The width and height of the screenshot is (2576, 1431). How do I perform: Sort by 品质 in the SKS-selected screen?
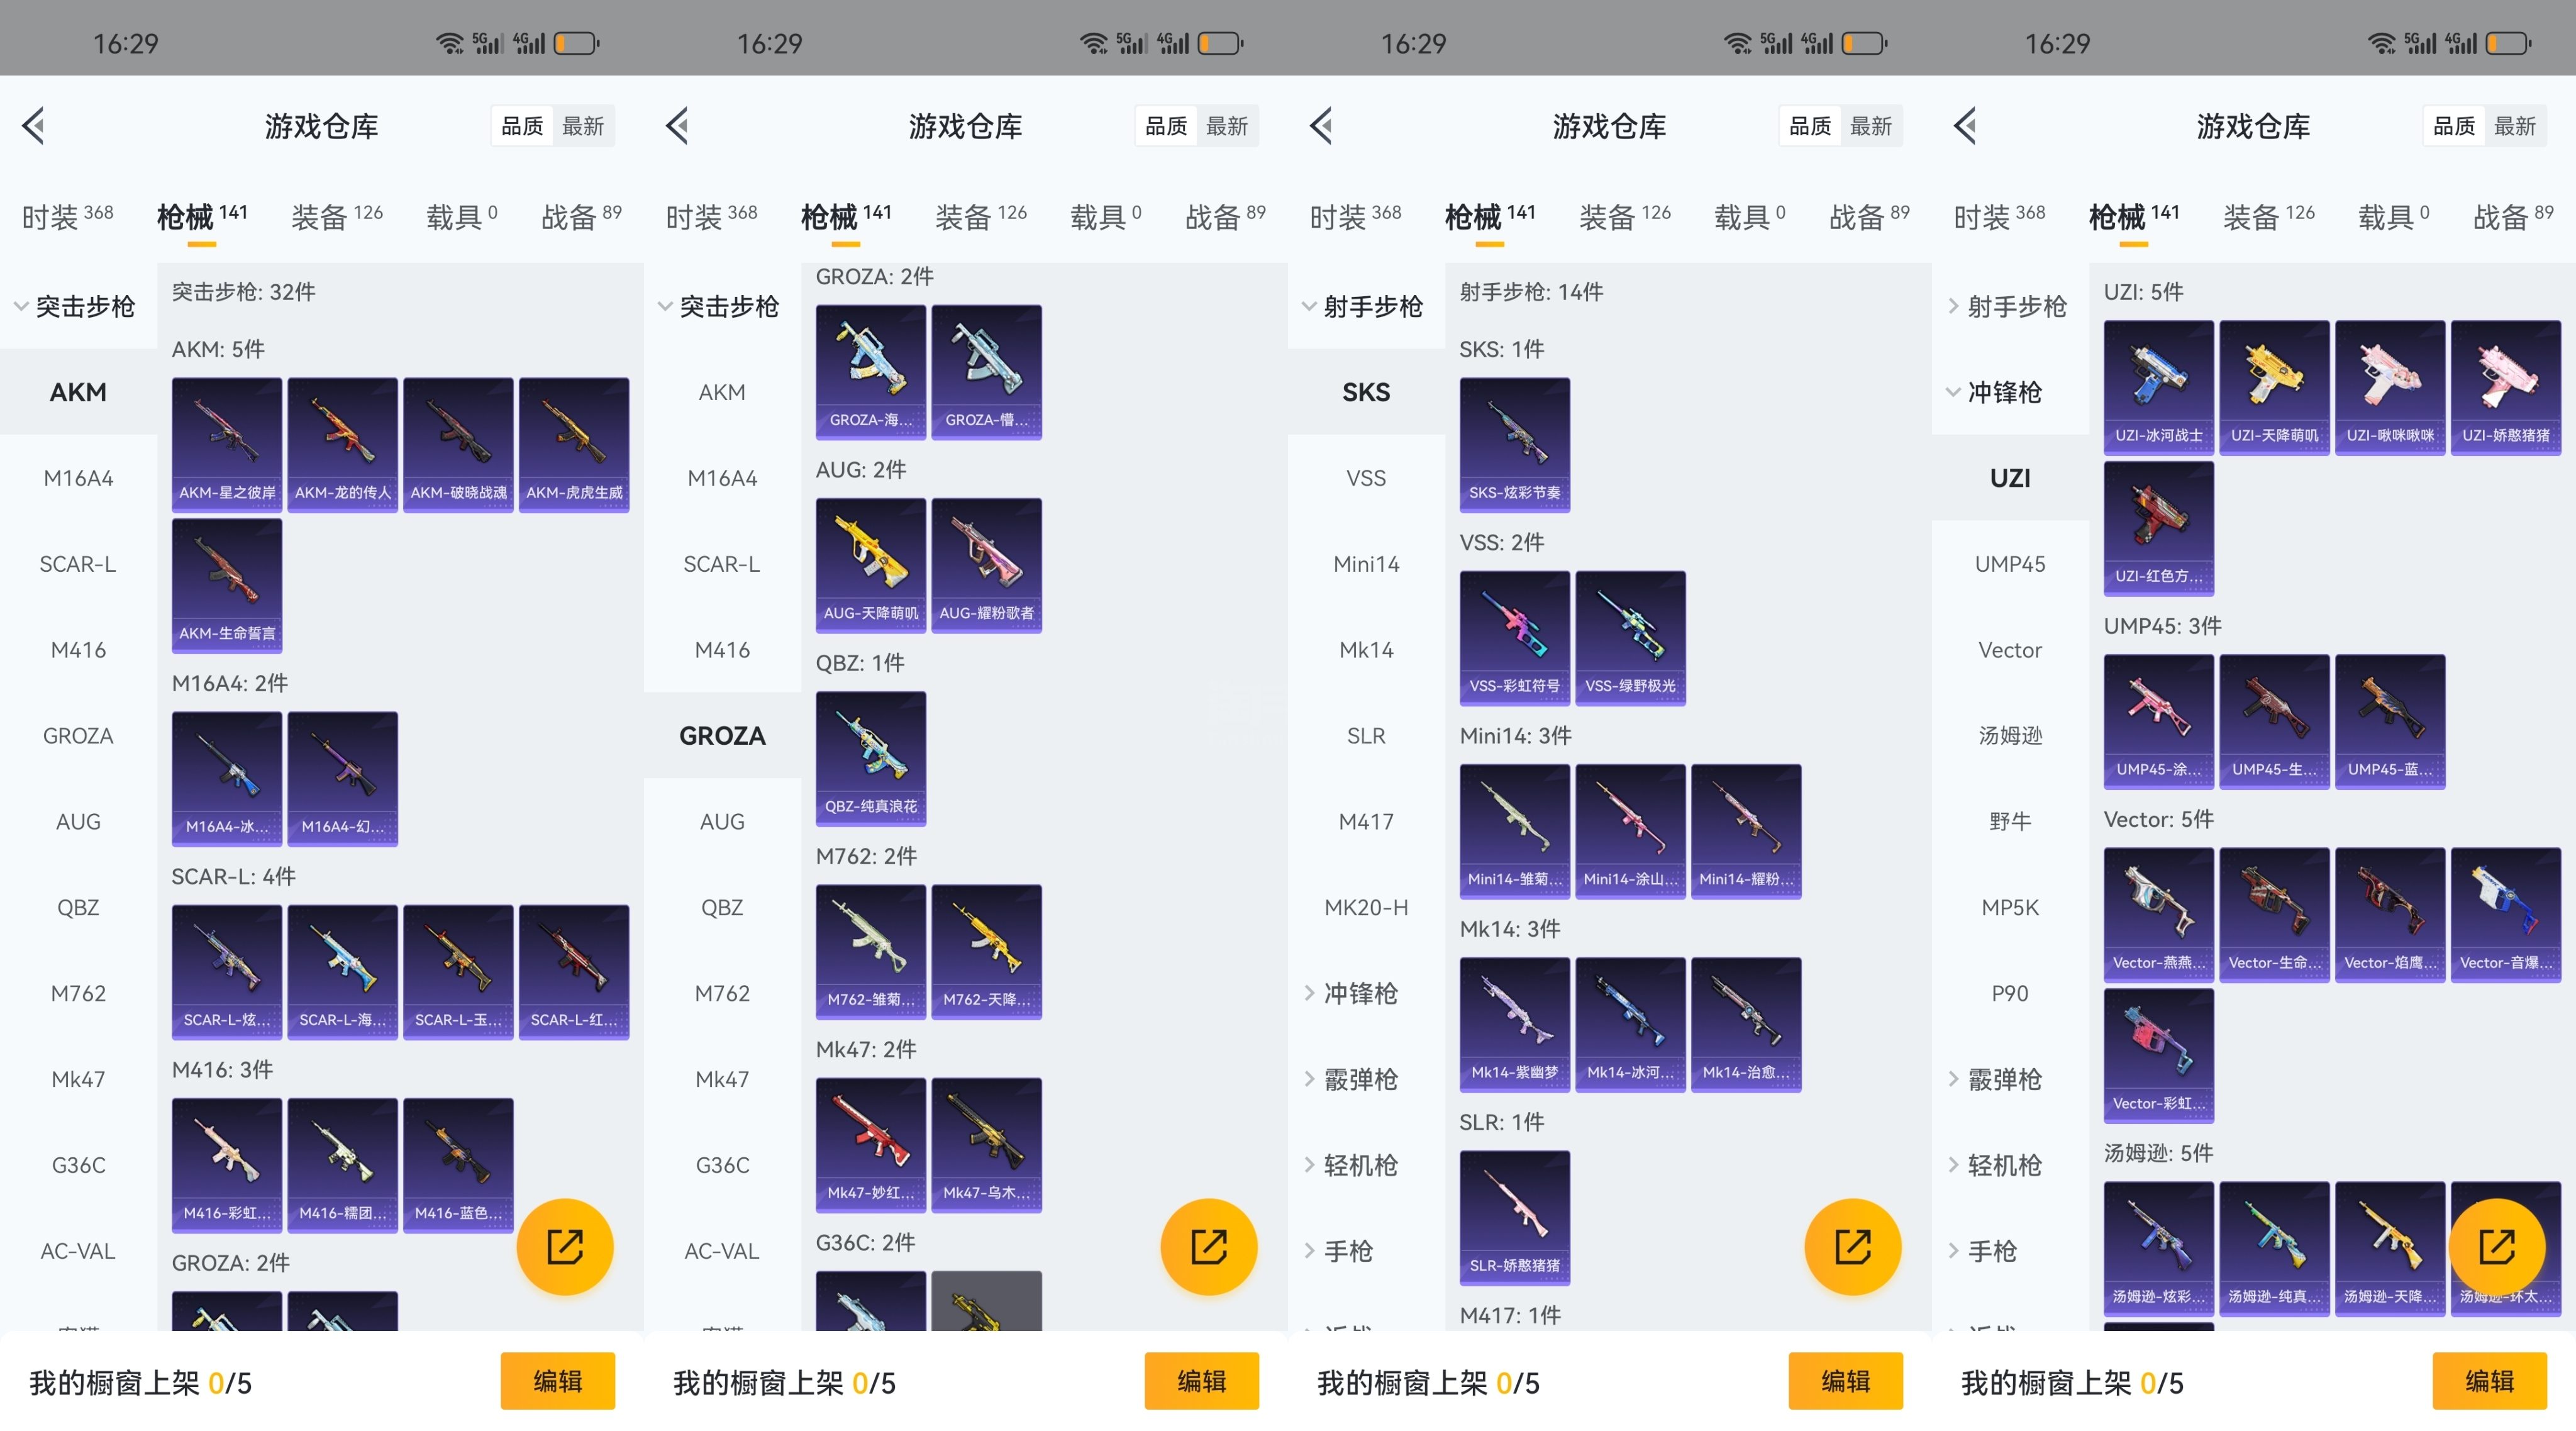[1810, 126]
